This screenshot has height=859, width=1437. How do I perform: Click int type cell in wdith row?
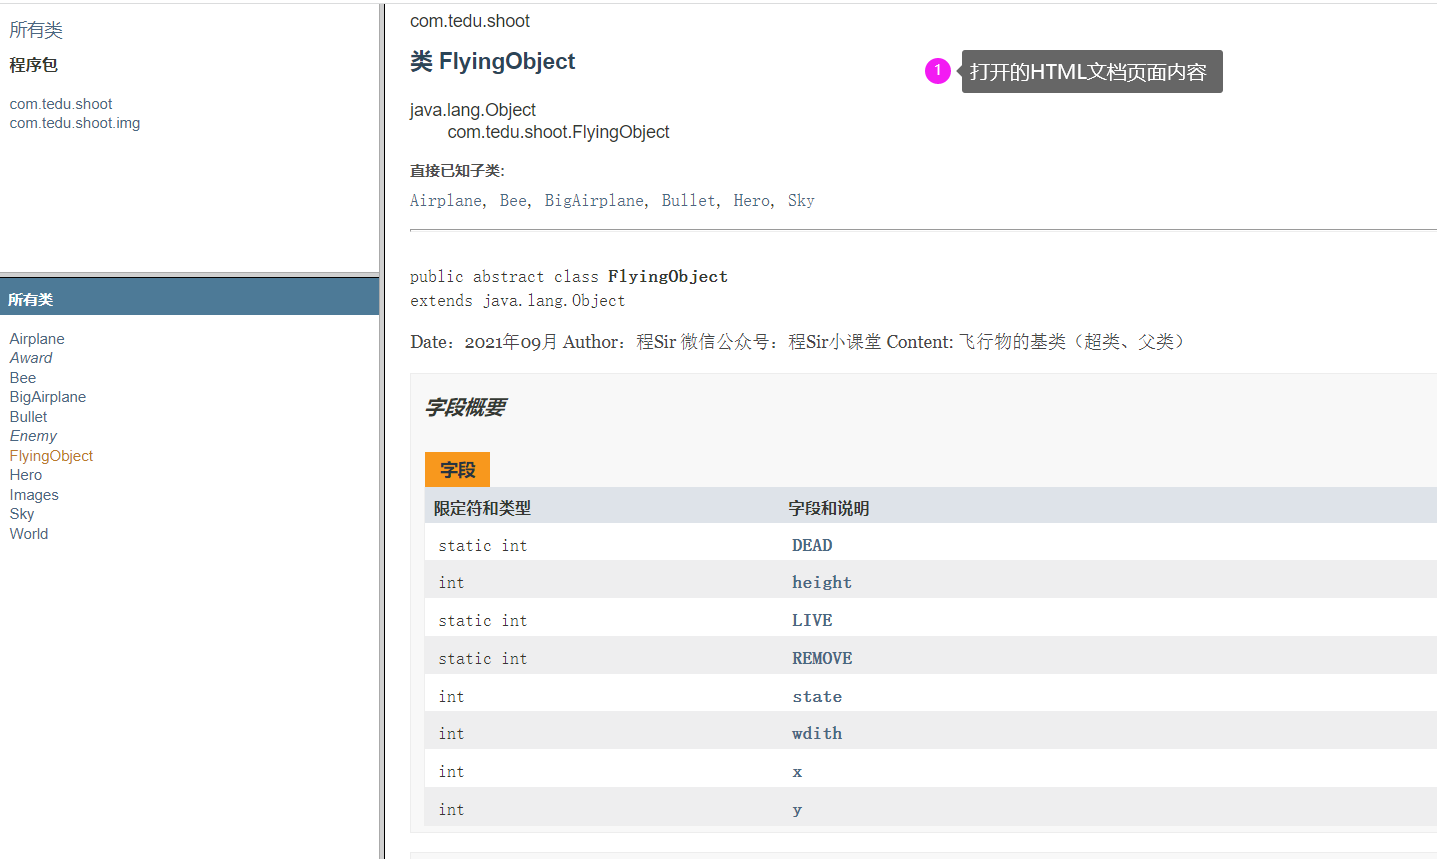451,734
